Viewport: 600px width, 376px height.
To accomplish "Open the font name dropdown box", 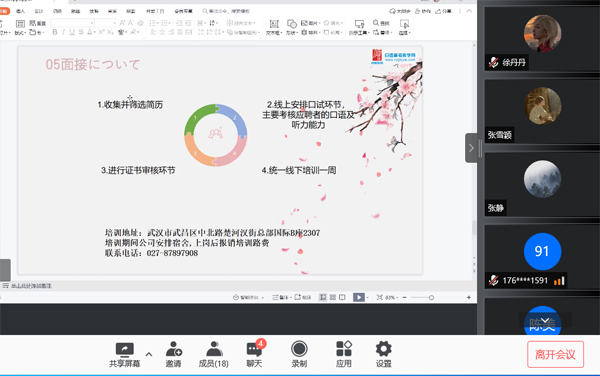I will click(72, 23).
